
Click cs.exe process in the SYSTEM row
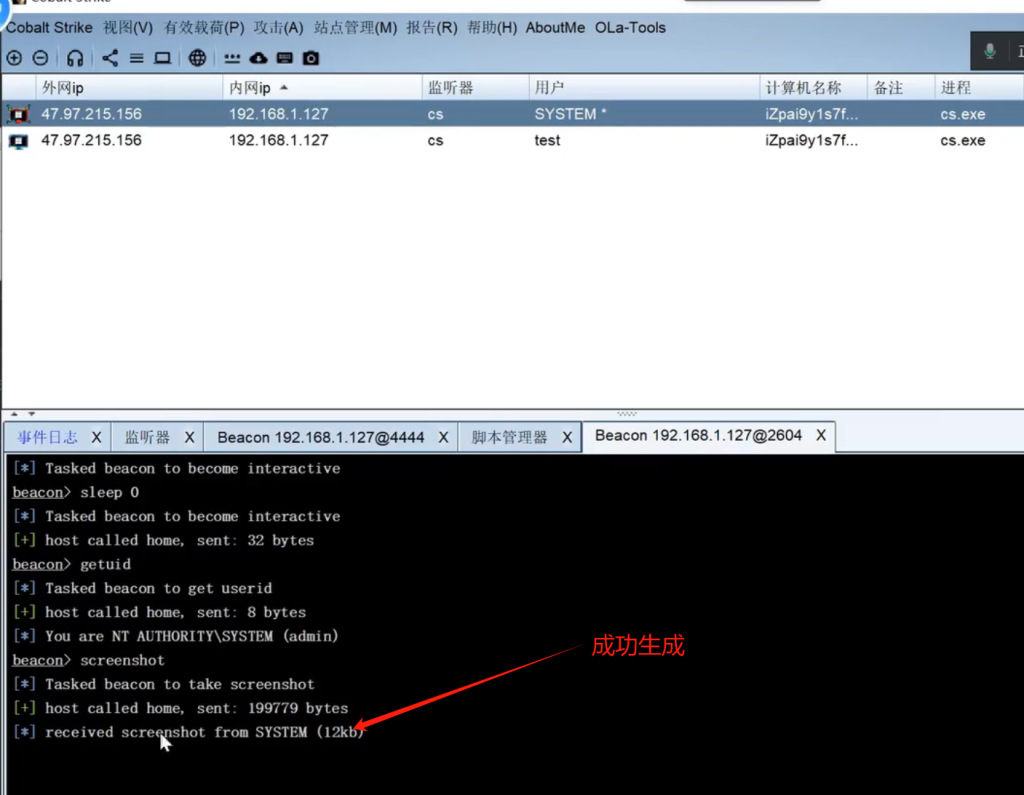[x=963, y=114]
